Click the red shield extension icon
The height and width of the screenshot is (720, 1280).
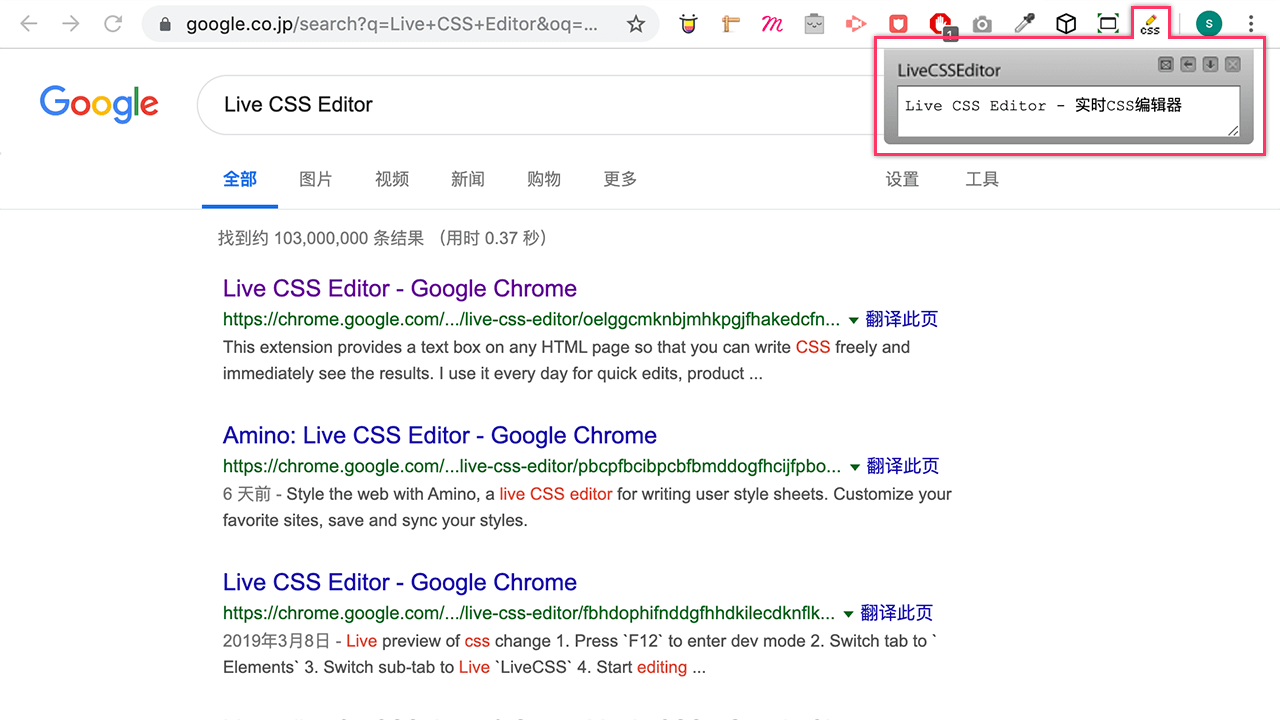click(x=898, y=24)
